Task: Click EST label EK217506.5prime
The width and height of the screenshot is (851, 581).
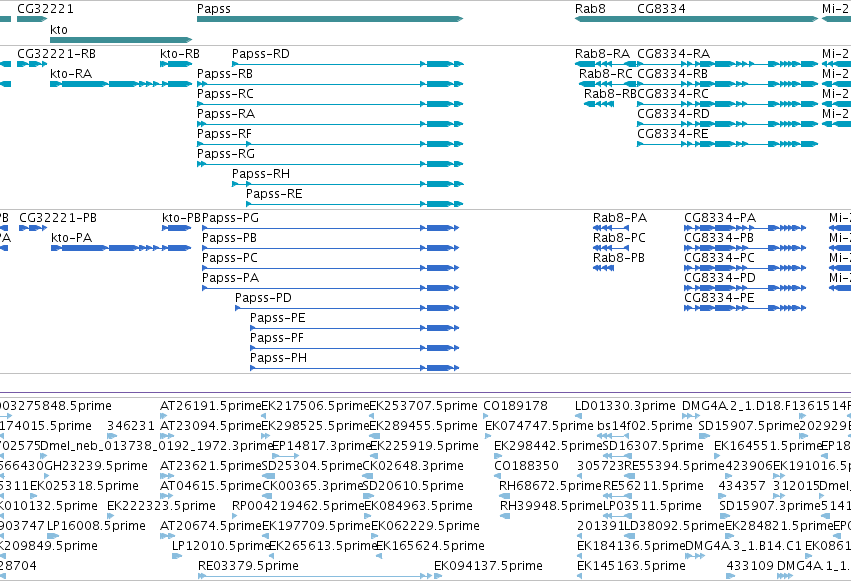Action: pos(315,406)
